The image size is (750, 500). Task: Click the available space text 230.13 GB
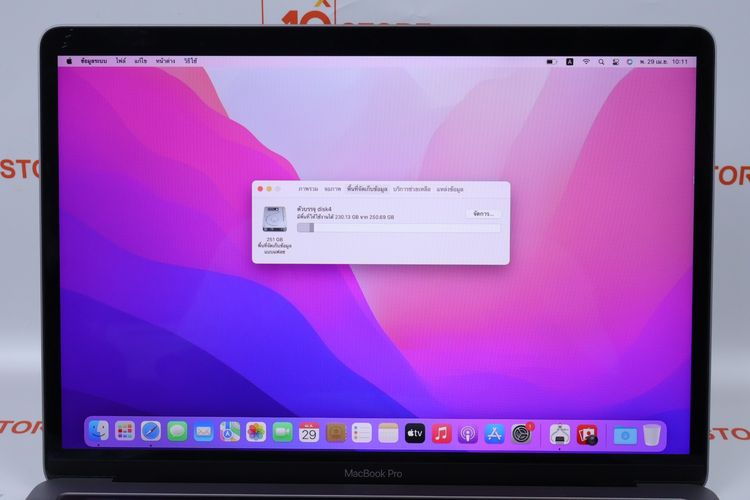click(347, 217)
